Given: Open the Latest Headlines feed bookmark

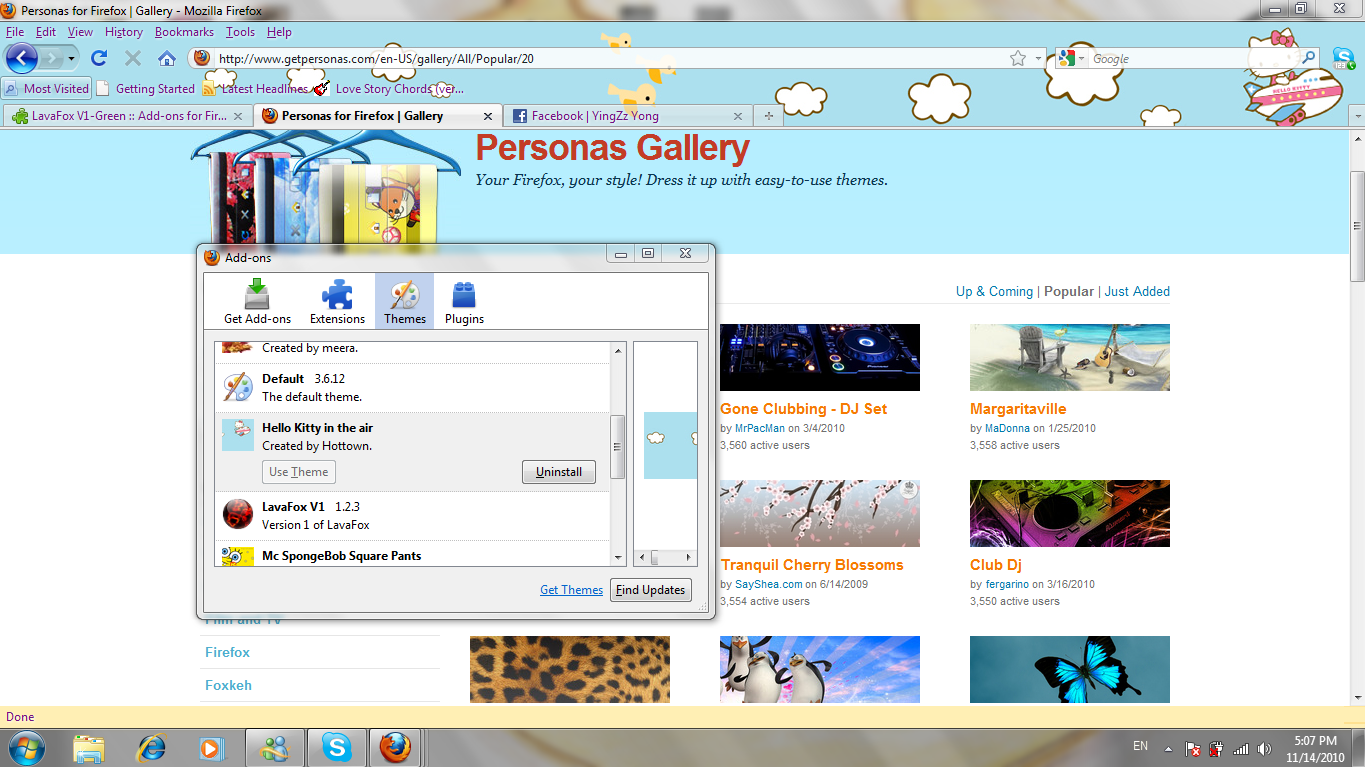Looking at the screenshot, I should (255, 88).
